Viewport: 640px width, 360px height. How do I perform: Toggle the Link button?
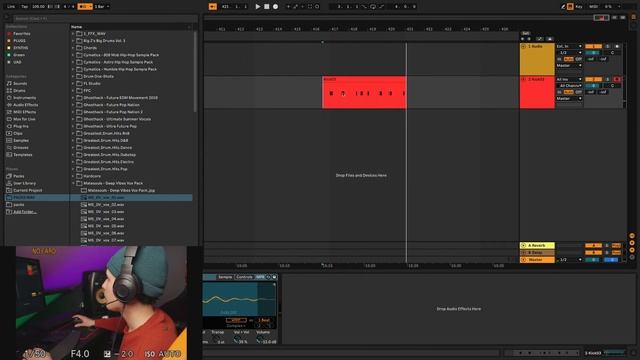point(11,7)
